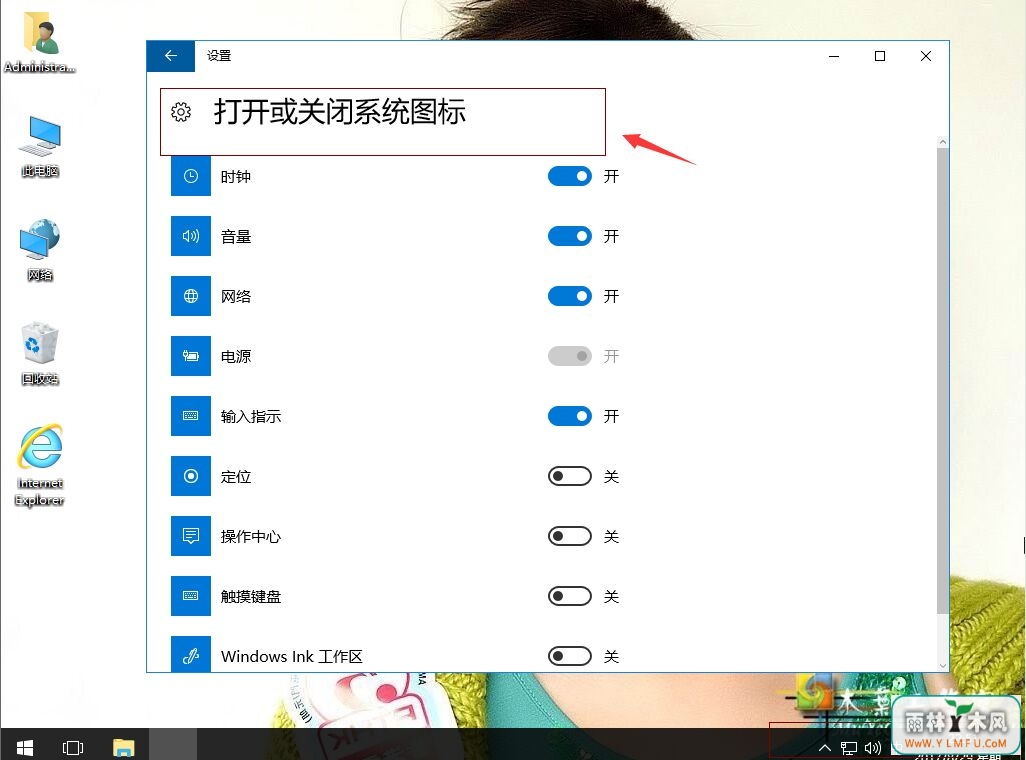
Task: Click the globe icon beside 网络
Action: (190, 296)
